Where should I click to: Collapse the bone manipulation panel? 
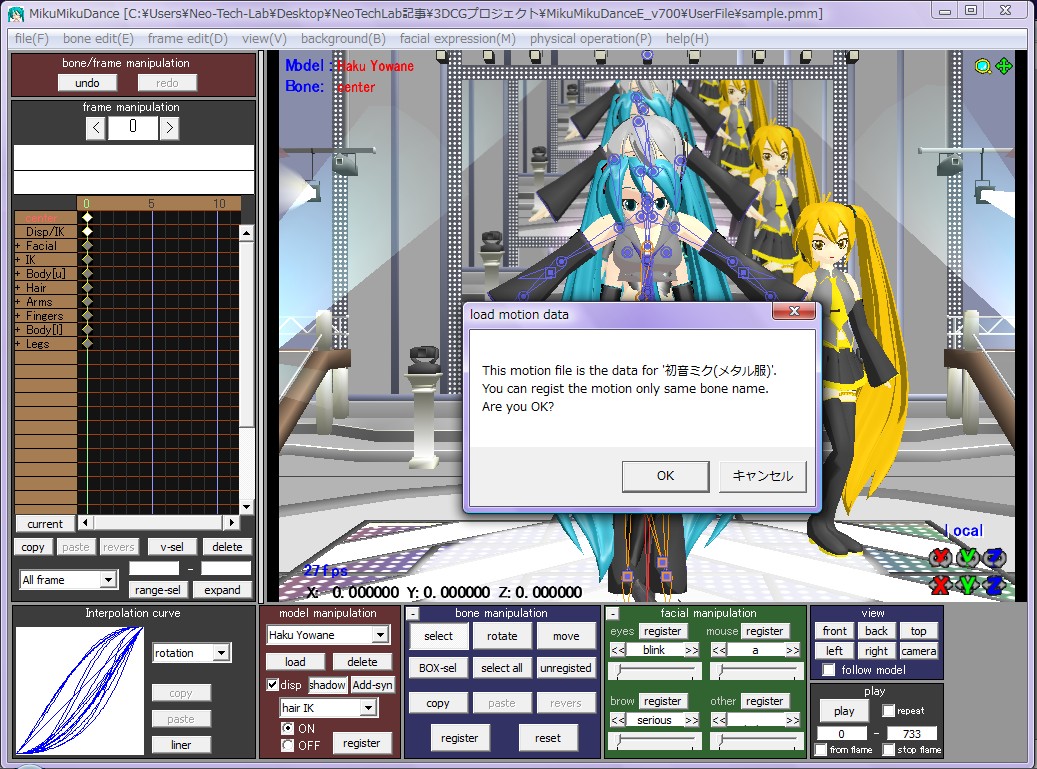coord(412,614)
